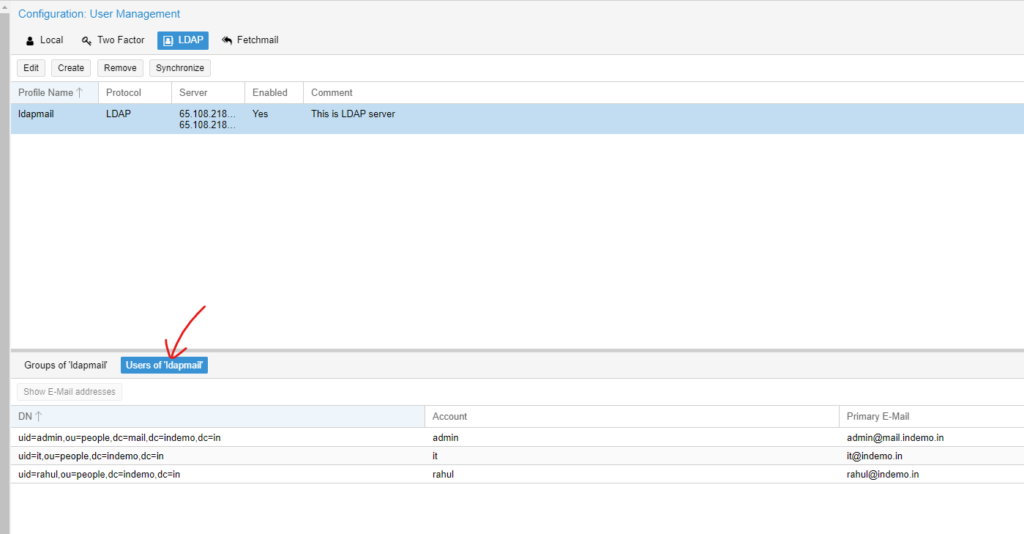Click the LDAP protocol cell in ldapmail row
Image resolution: width=1024 pixels, height=534 pixels.
pyautogui.click(x=135, y=119)
